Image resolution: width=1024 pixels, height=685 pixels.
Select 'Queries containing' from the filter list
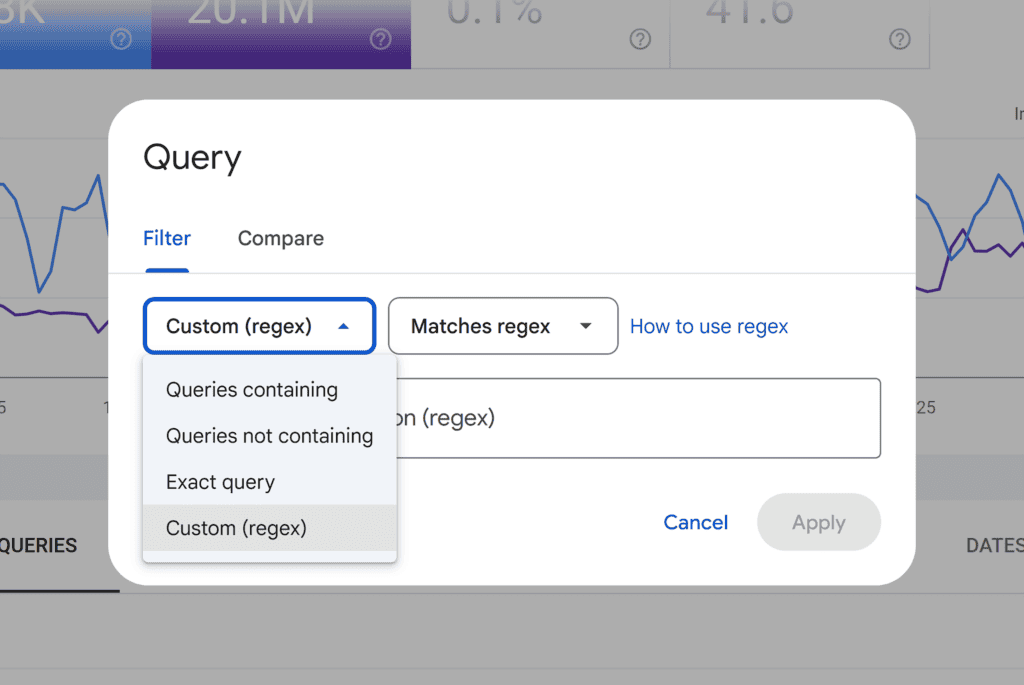[251, 390]
